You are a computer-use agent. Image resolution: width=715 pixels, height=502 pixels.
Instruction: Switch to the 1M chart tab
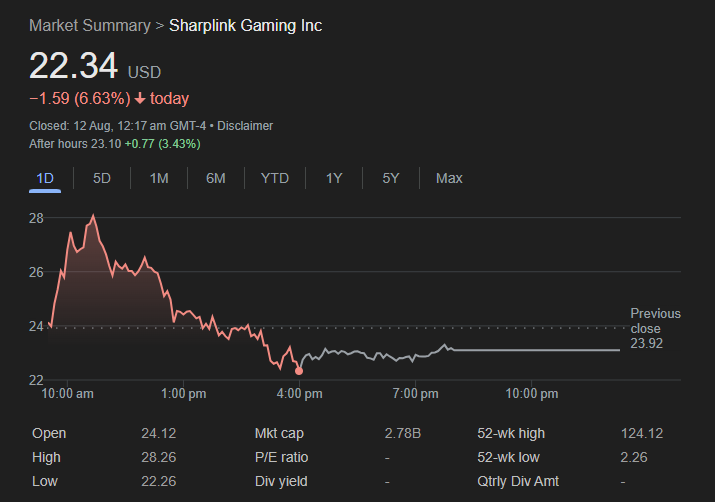pos(159,178)
